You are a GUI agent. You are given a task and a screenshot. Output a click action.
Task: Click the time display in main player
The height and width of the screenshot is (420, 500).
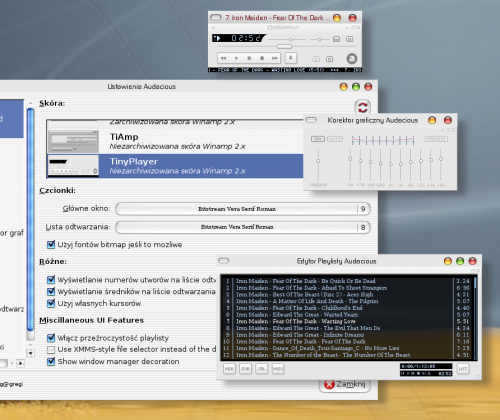[x=246, y=38]
